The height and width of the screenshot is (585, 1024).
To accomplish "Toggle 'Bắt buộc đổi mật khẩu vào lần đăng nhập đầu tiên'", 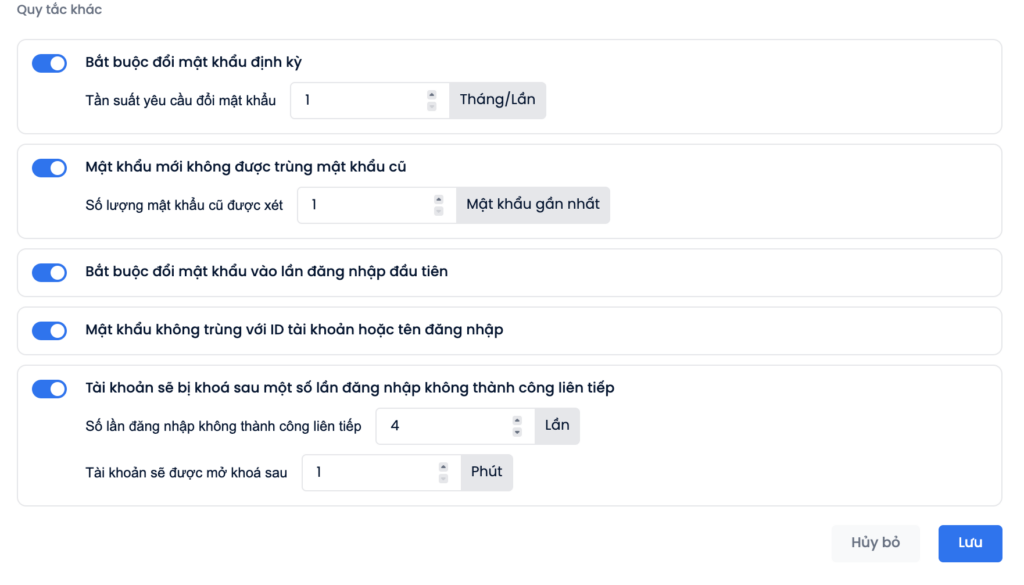I will point(50,272).
